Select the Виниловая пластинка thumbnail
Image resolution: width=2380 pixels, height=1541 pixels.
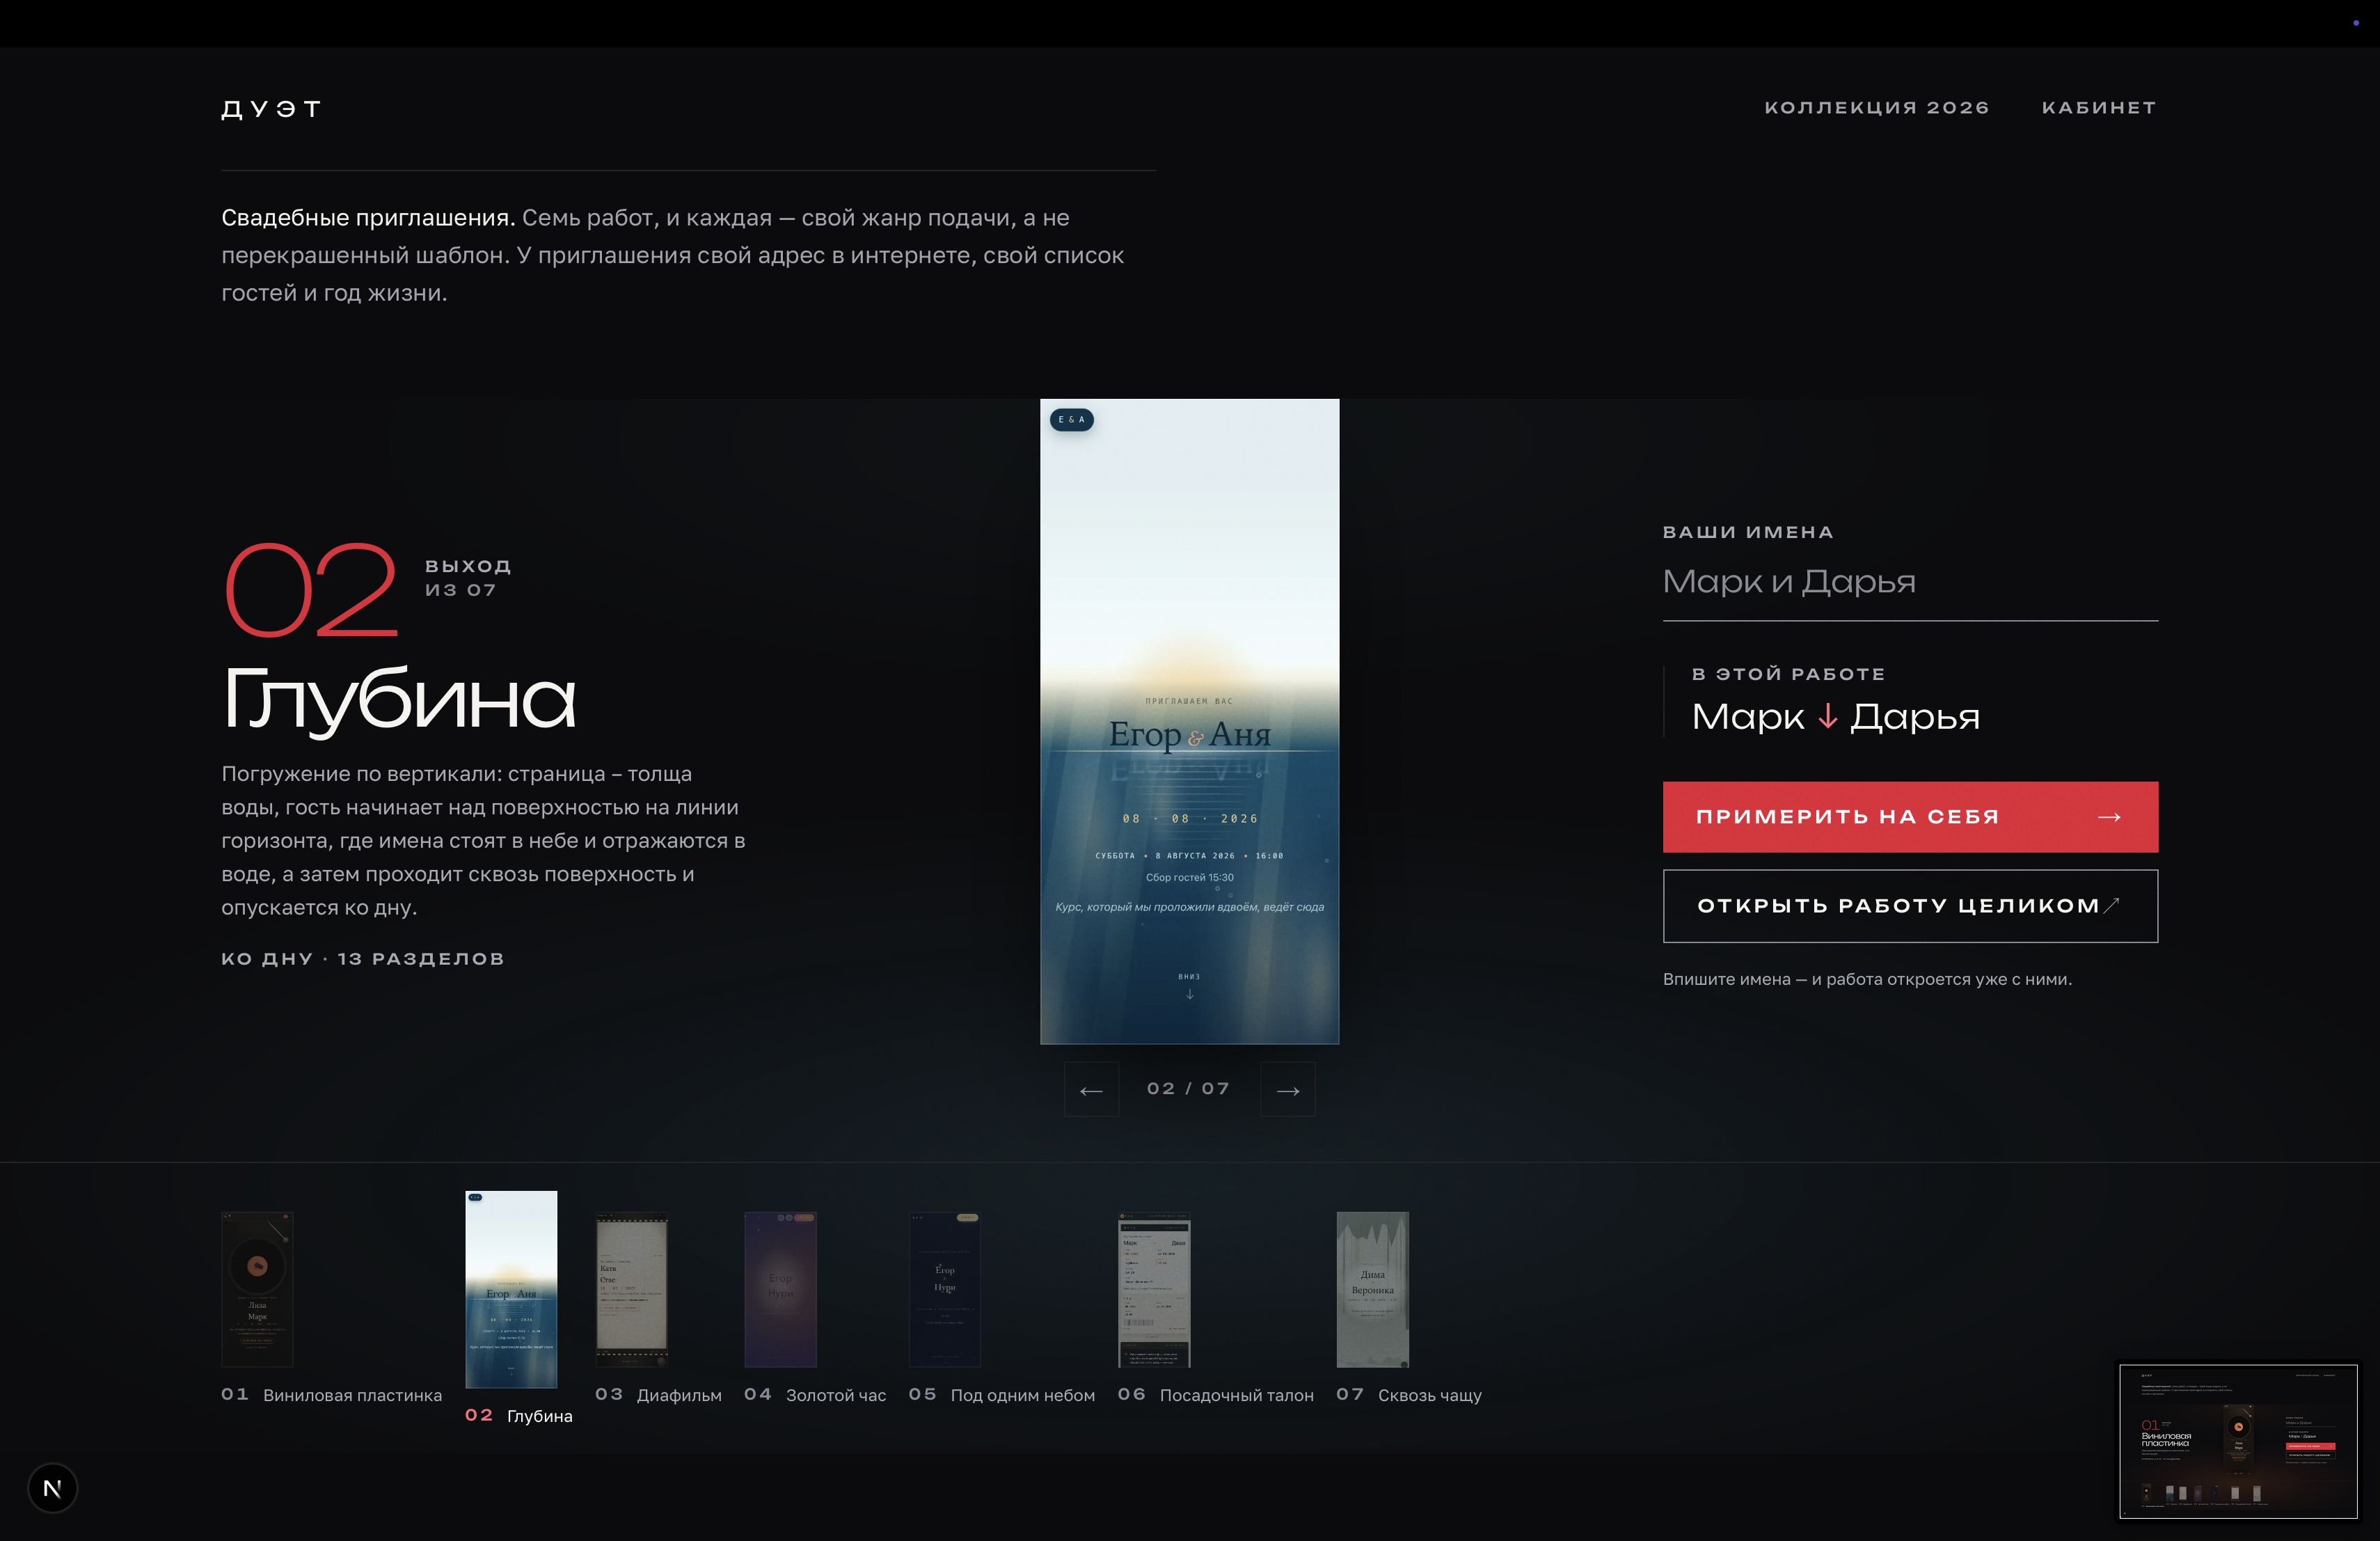pyautogui.click(x=257, y=1290)
